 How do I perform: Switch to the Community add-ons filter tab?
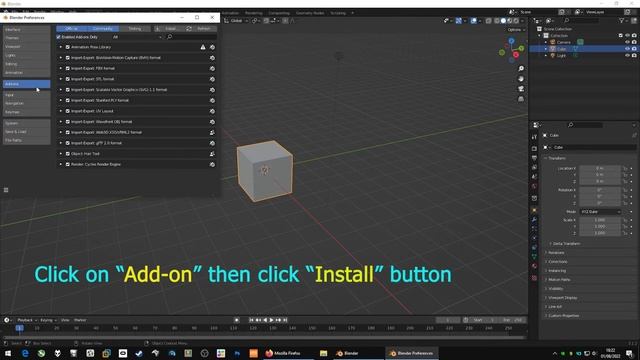click(x=102, y=29)
